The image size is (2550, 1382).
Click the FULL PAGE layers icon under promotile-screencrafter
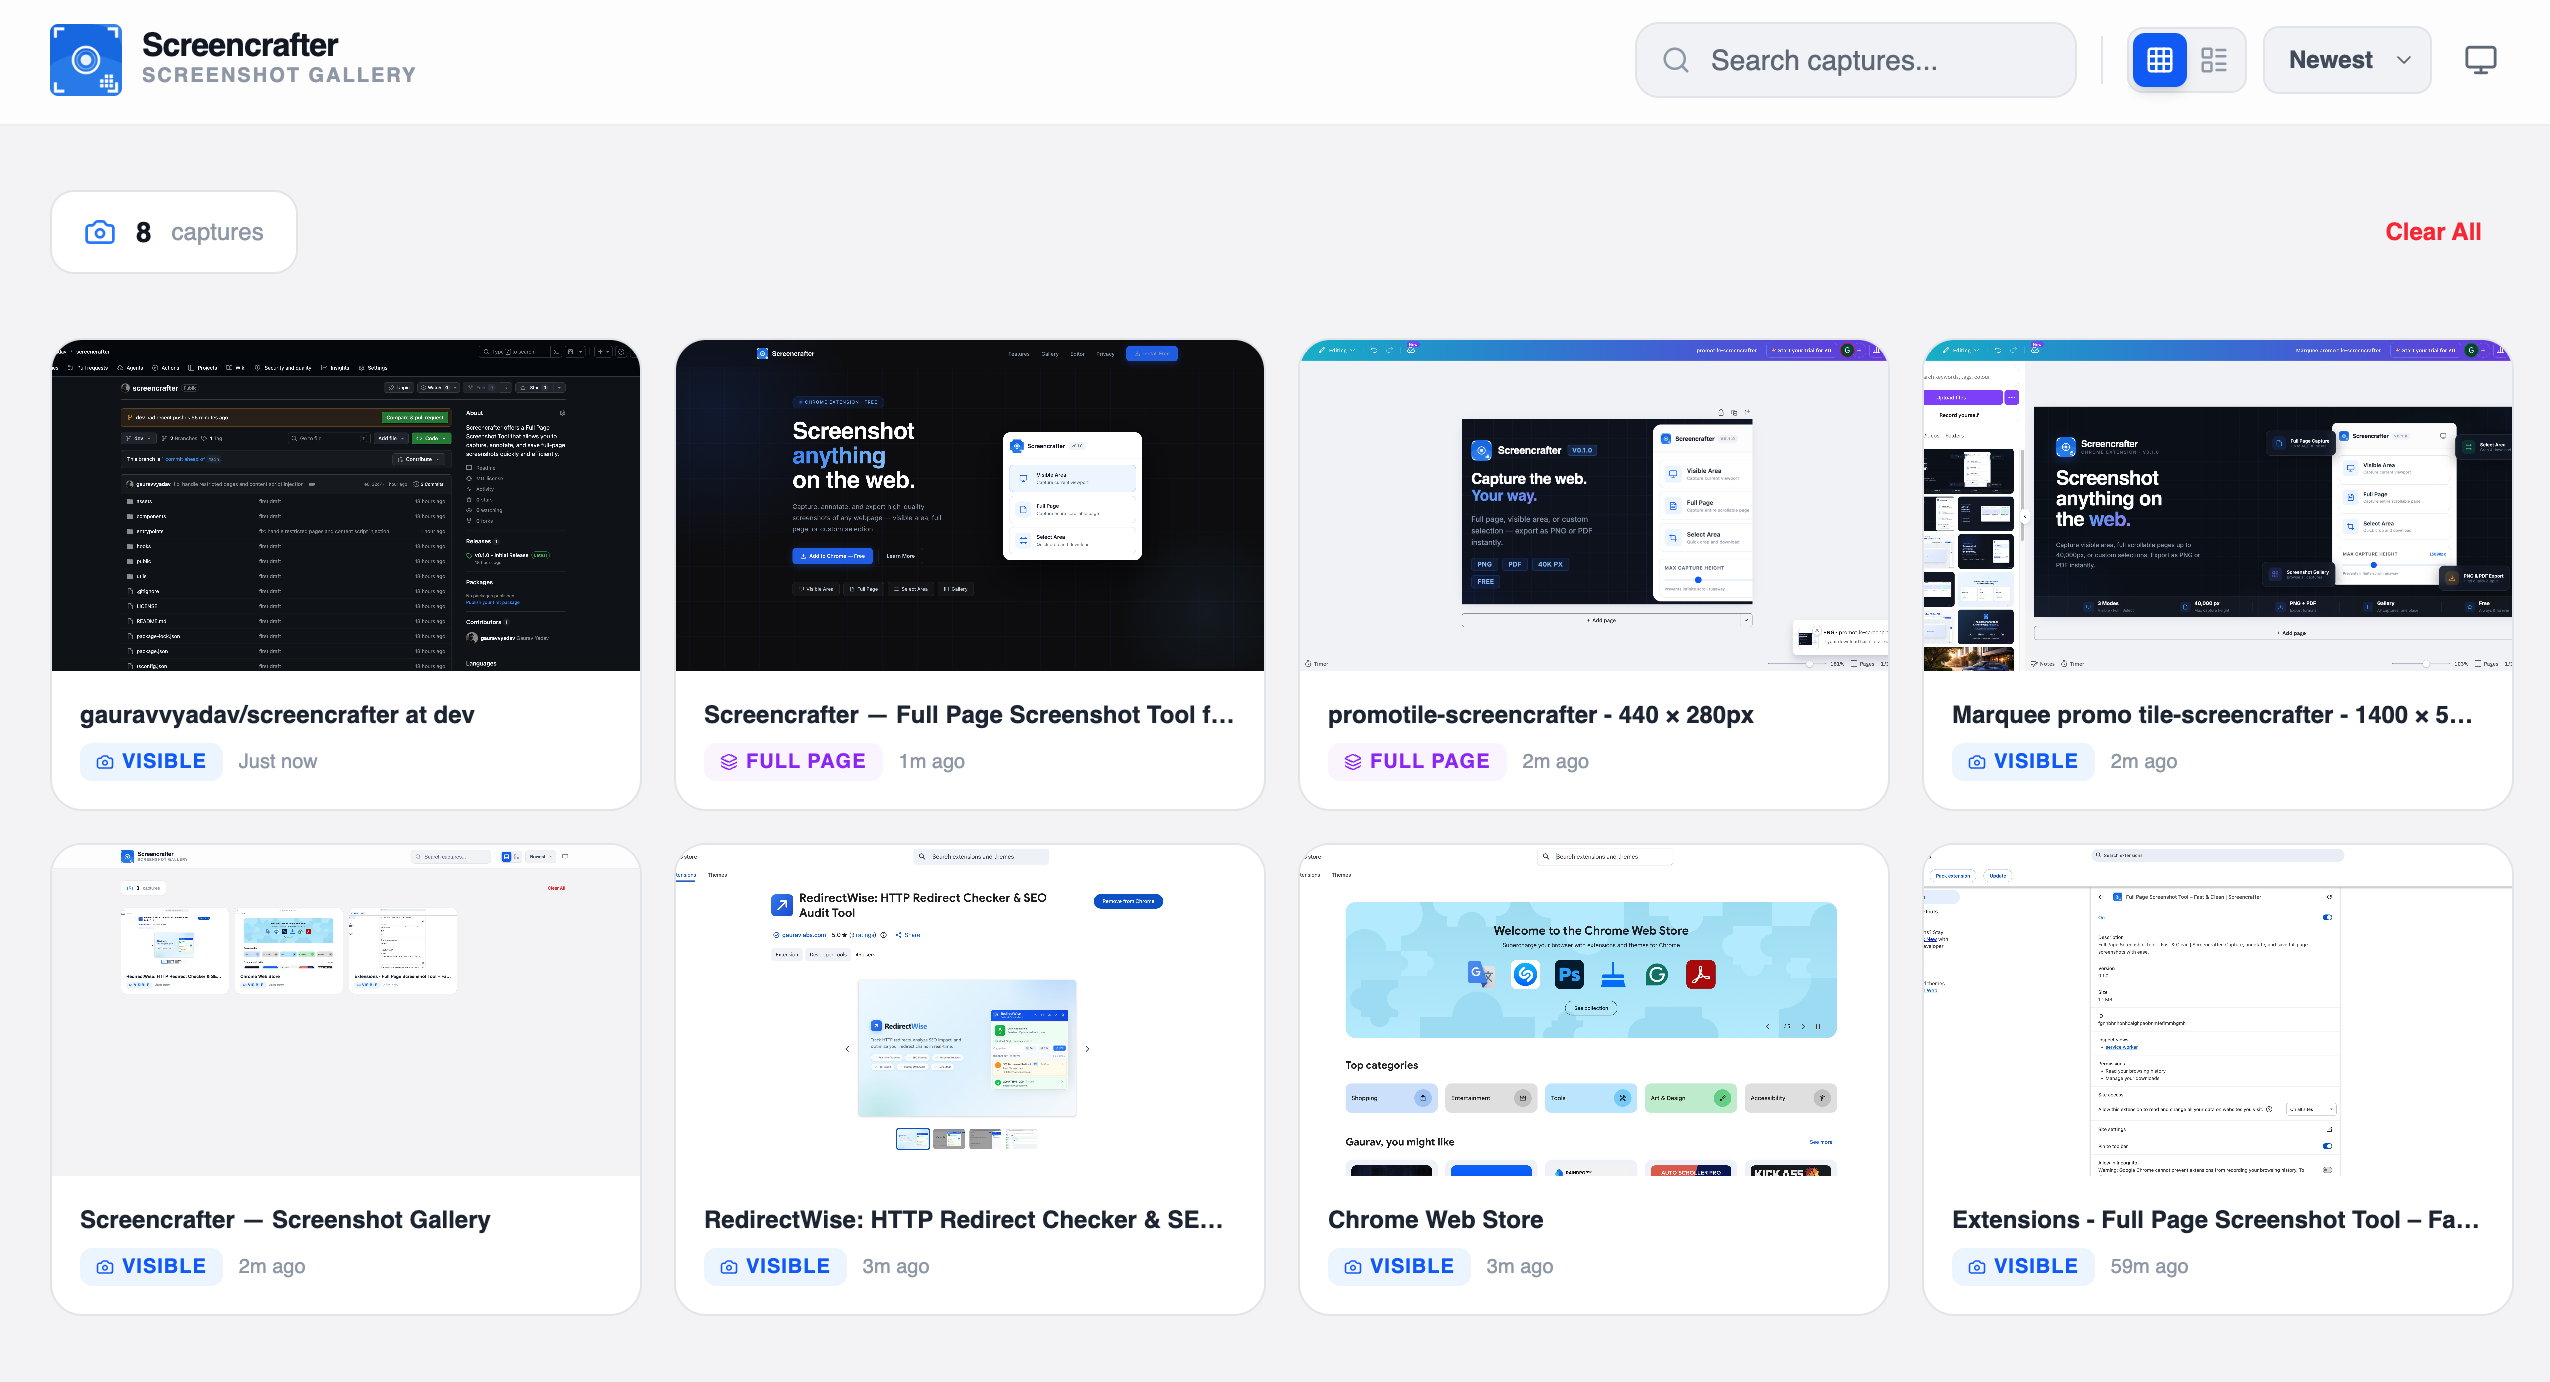click(1352, 762)
